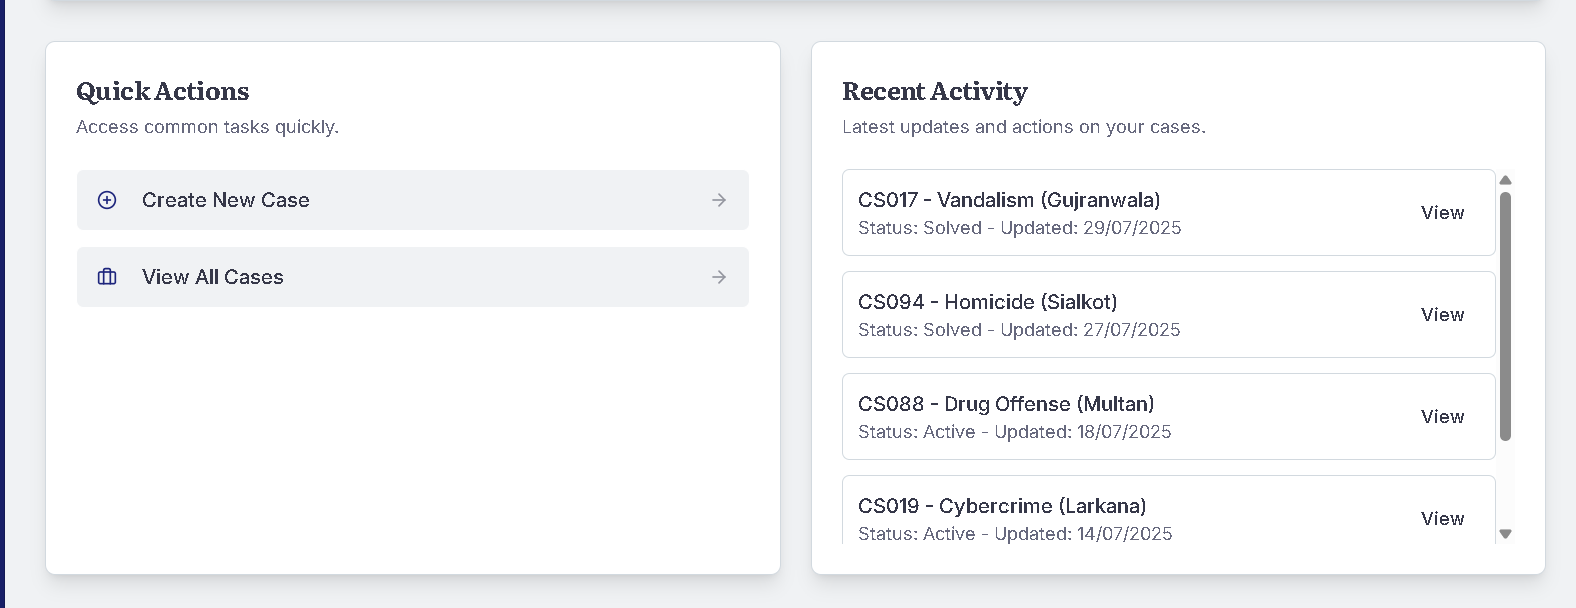Screen dimensions: 1576x608
Task: Click the right arrow on Create New Case row
Action: [719, 200]
